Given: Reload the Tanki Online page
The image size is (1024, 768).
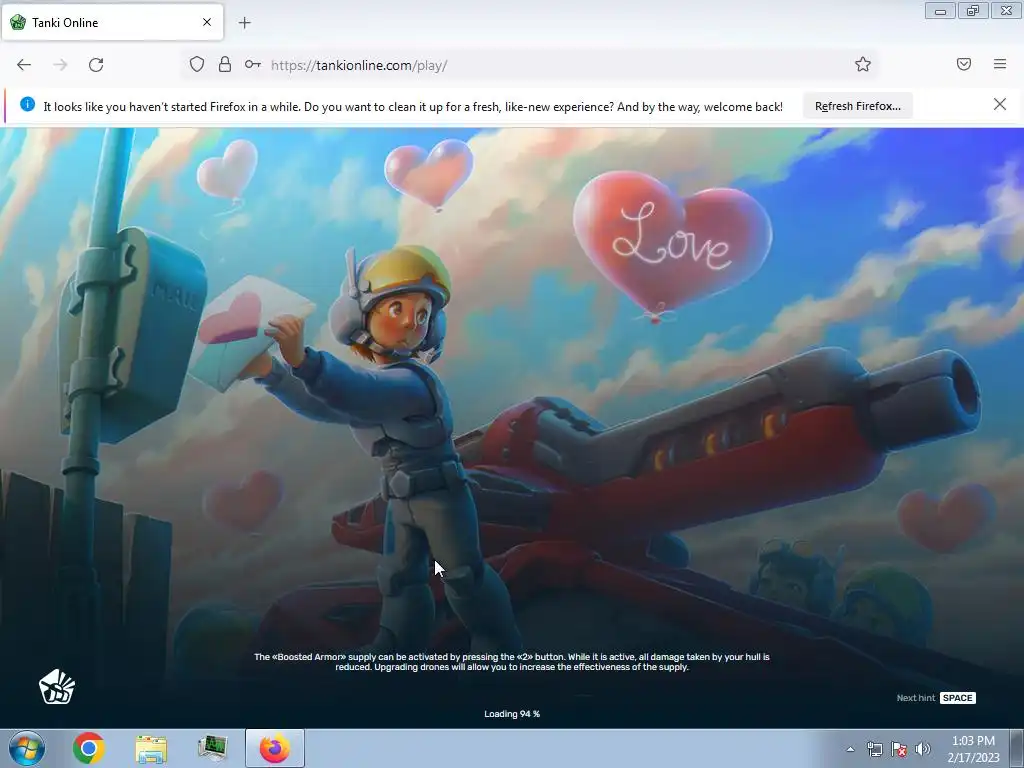Looking at the screenshot, I should point(96,65).
